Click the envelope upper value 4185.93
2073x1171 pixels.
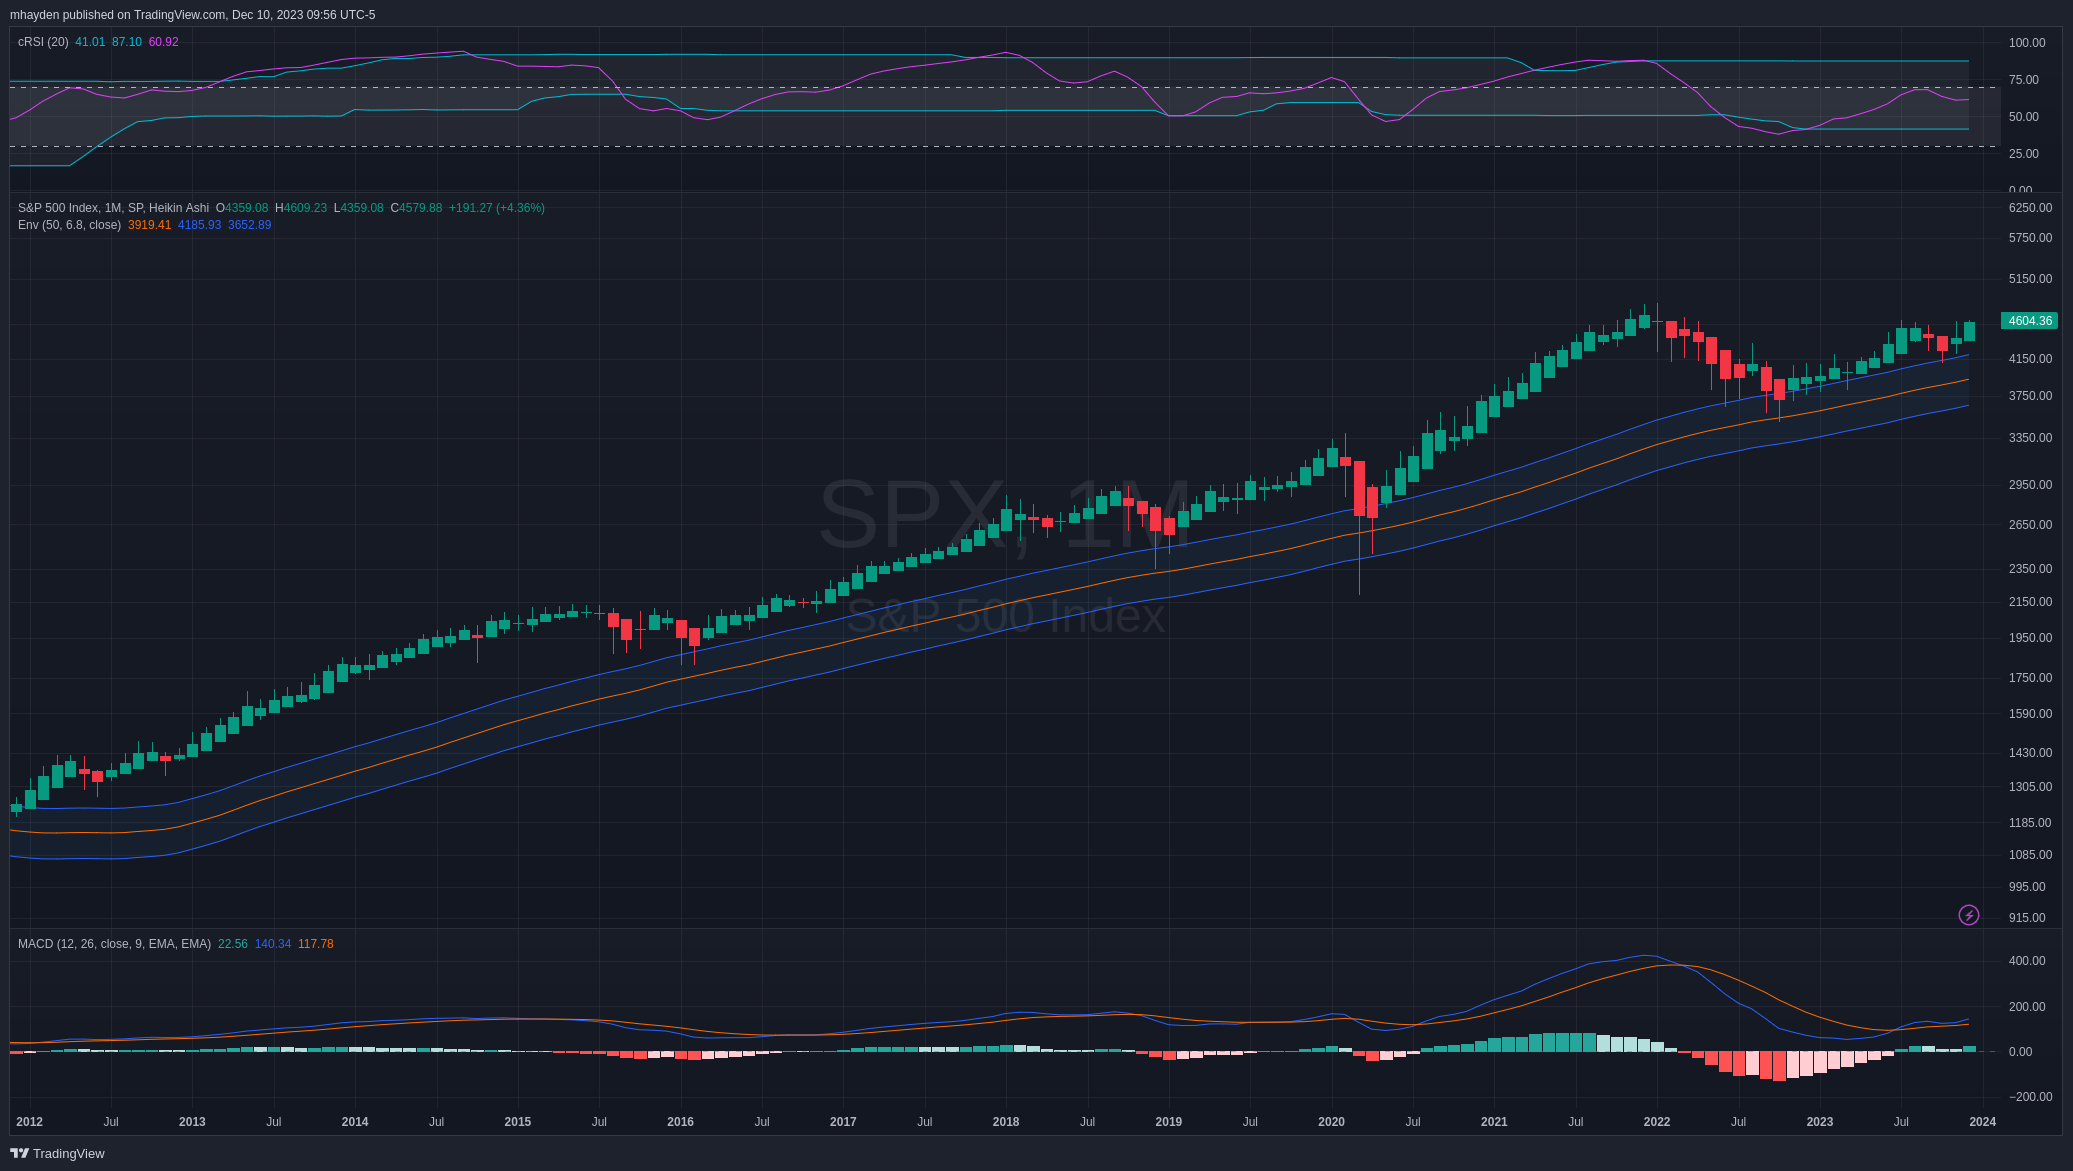pos(200,225)
